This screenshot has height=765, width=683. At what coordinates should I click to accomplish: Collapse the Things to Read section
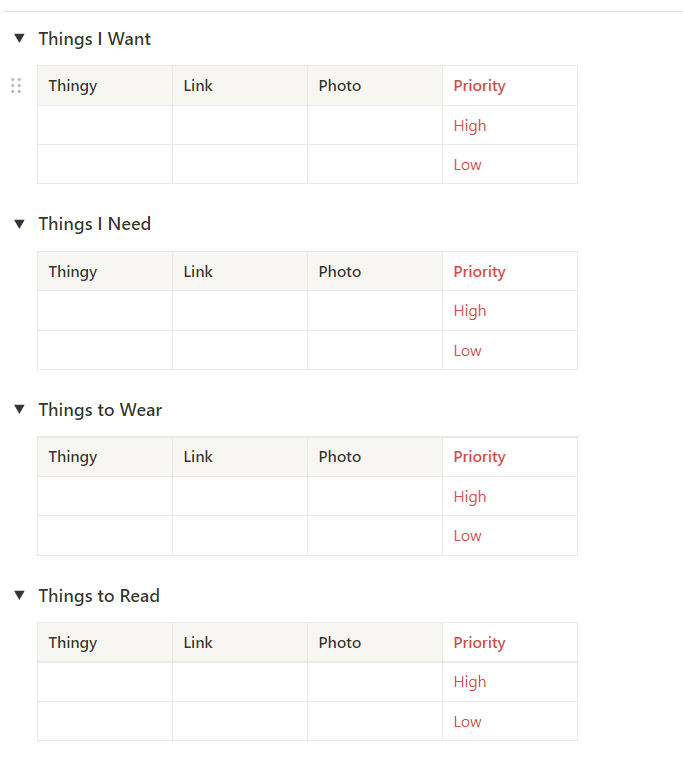coord(19,596)
